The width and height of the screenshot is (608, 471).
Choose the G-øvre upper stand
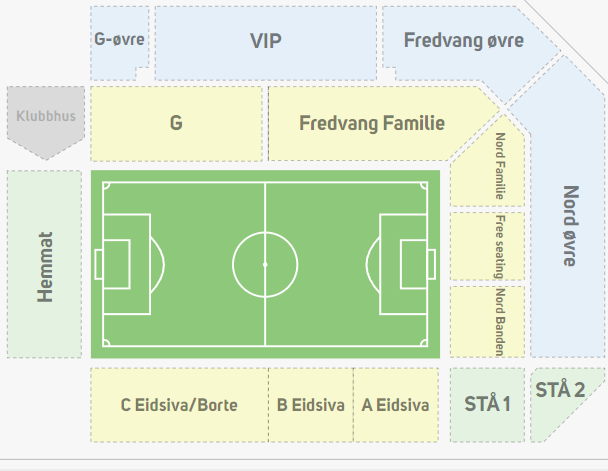(x=119, y=42)
